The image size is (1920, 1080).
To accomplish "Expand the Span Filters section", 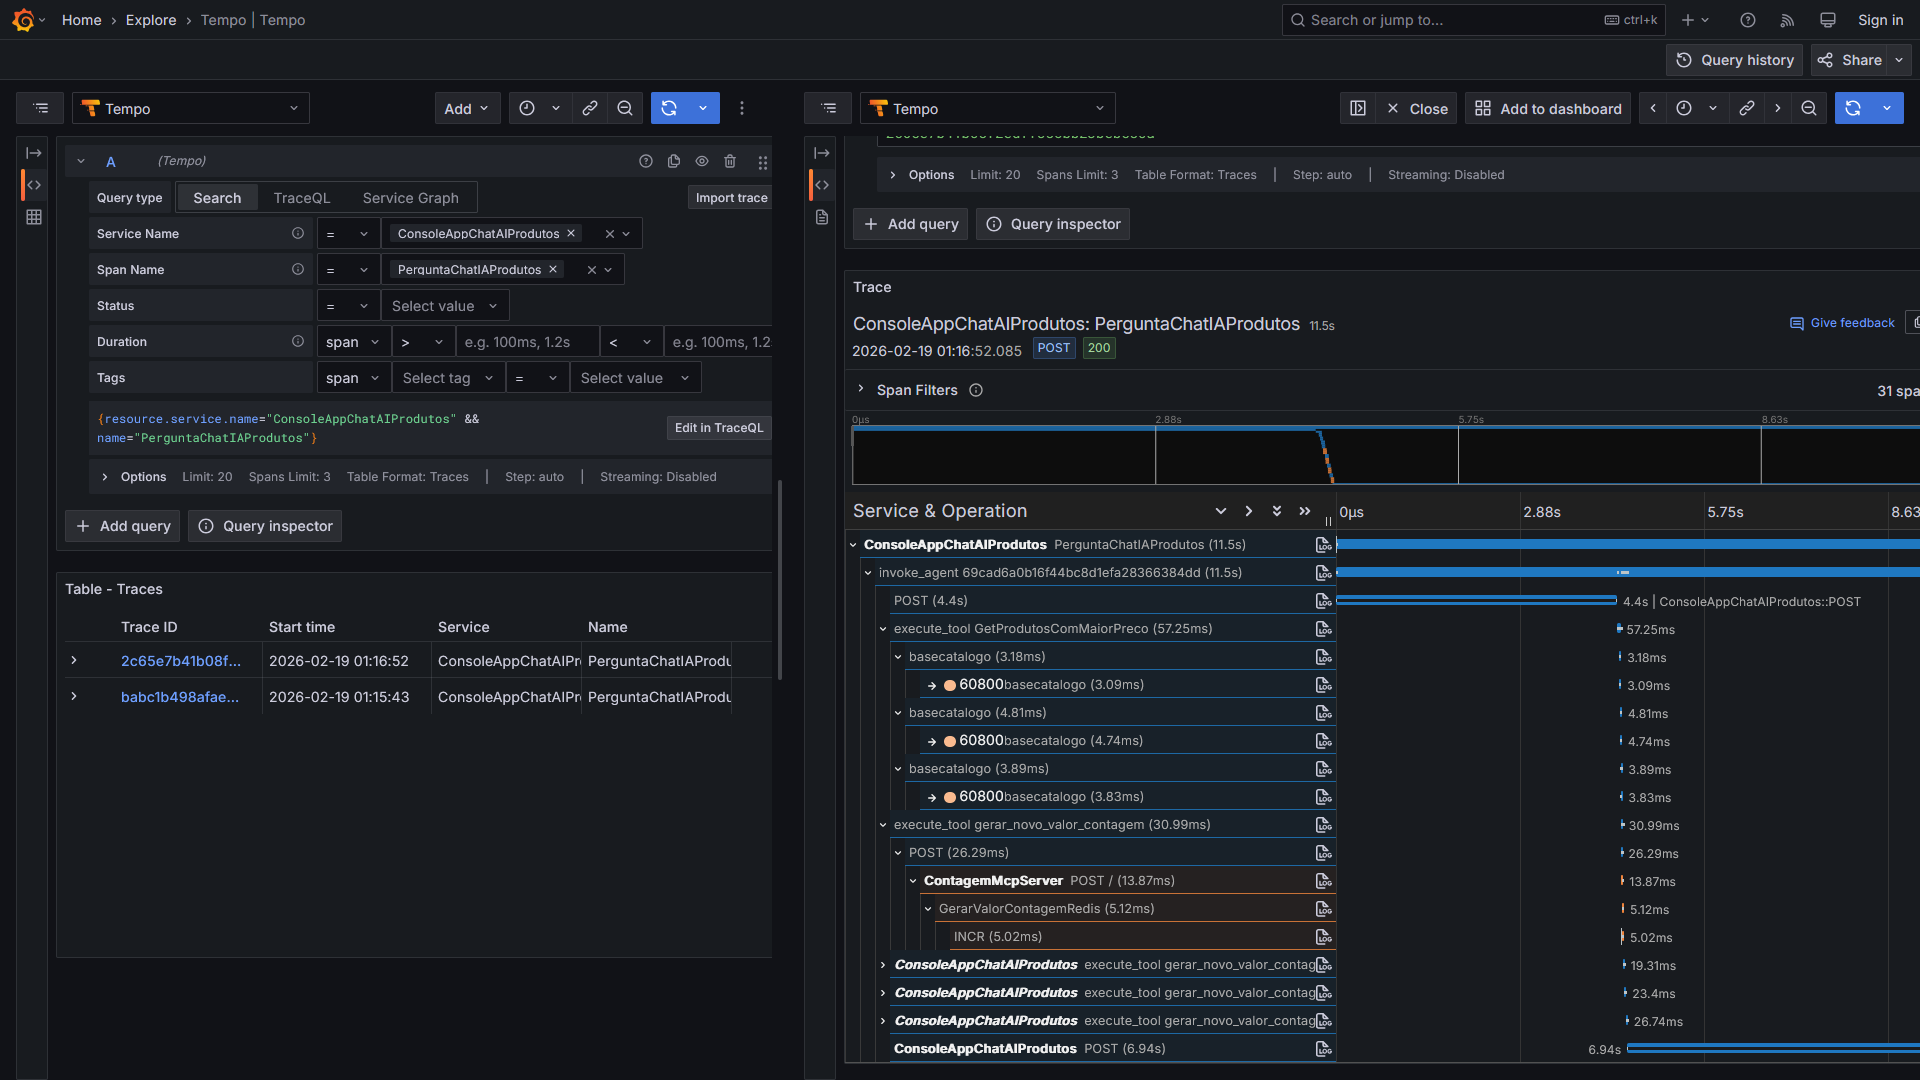I will (861, 389).
